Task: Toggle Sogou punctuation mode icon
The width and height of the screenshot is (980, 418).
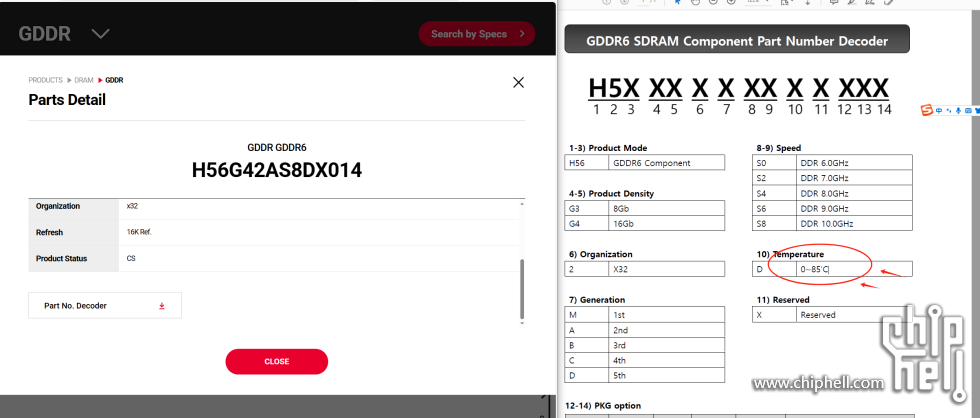Action: click(949, 111)
